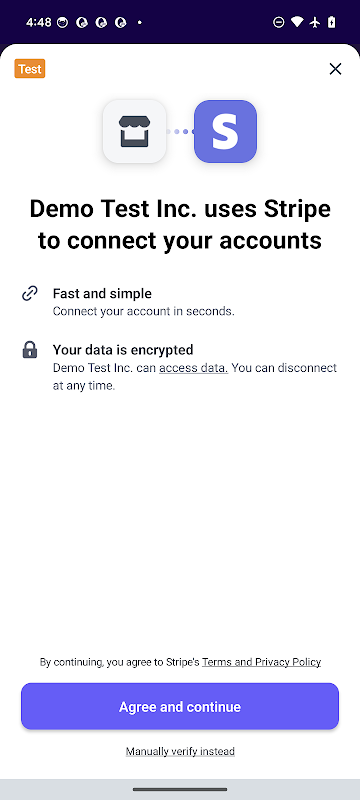Close the Stripe connection sheet with X
360x800 pixels.
[x=335, y=69]
